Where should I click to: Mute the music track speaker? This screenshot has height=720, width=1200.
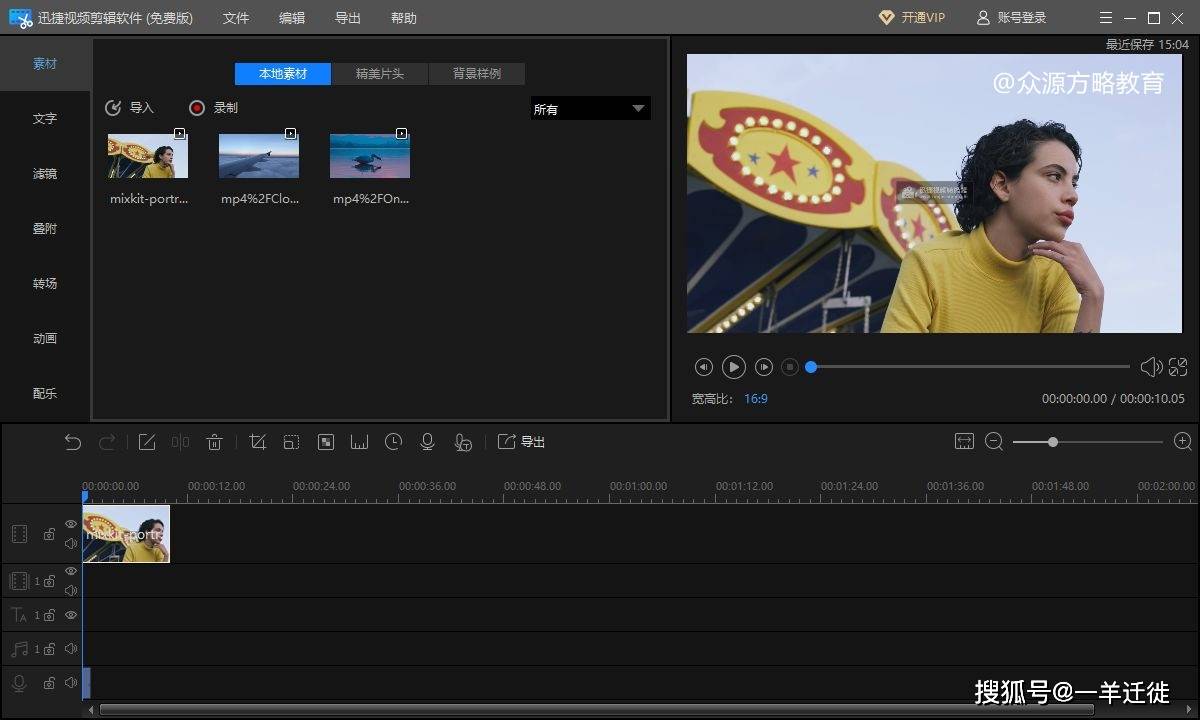[x=71, y=649]
